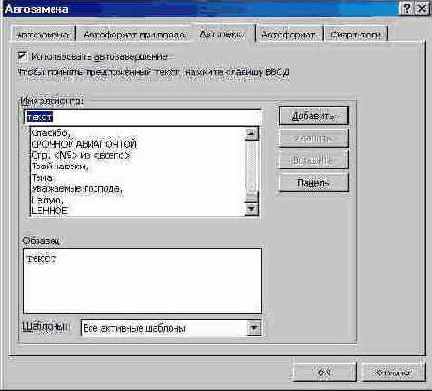This screenshot has width=432, height=391.
Task: Select list entry СРОЧНОЙ АВИАПОЧТОЙ
Action: coord(84,144)
